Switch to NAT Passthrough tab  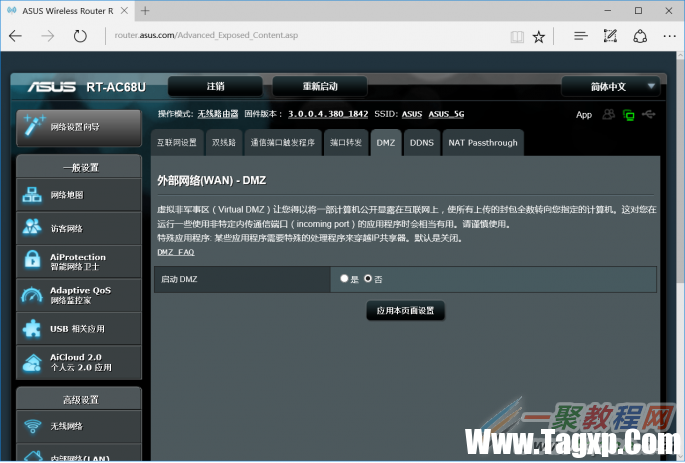[483, 143]
